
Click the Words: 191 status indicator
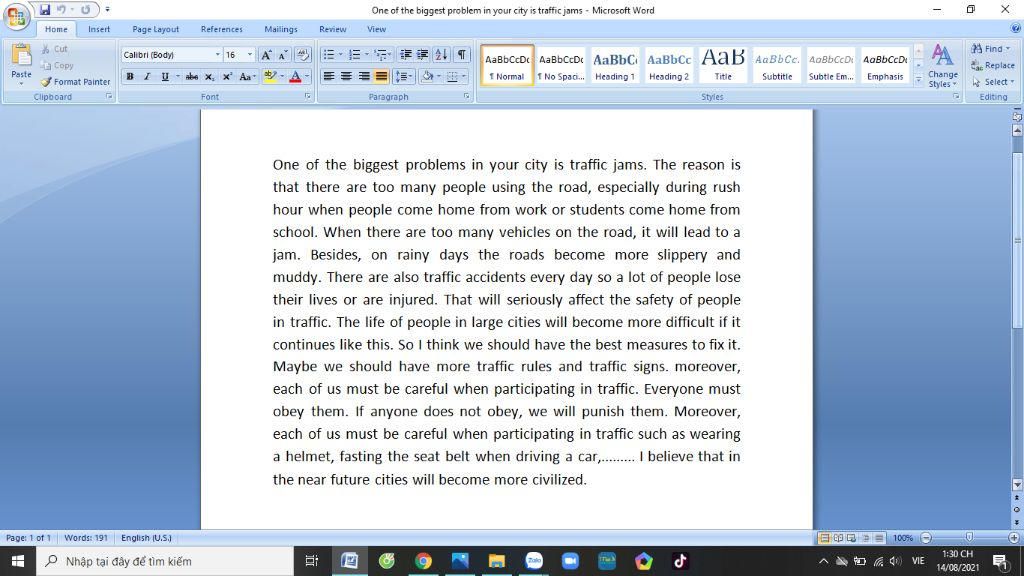point(86,538)
